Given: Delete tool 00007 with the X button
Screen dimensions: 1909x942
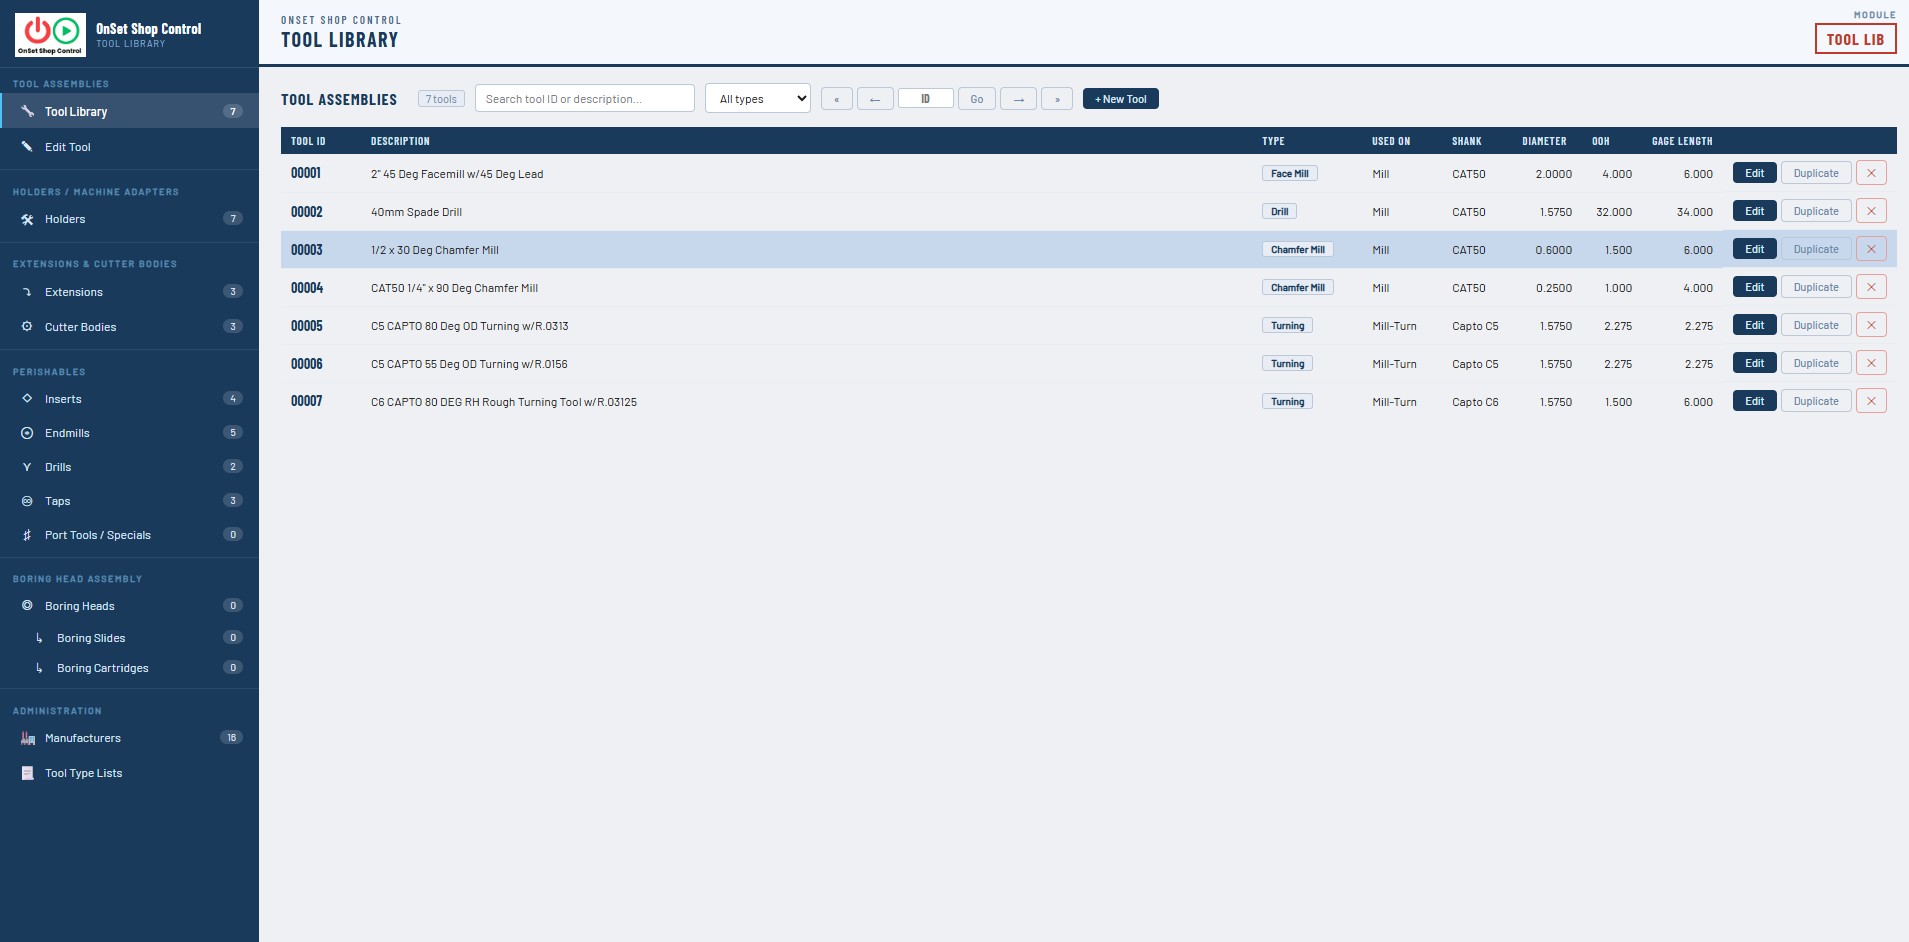Looking at the screenshot, I should pyautogui.click(x=1871, y=401).
